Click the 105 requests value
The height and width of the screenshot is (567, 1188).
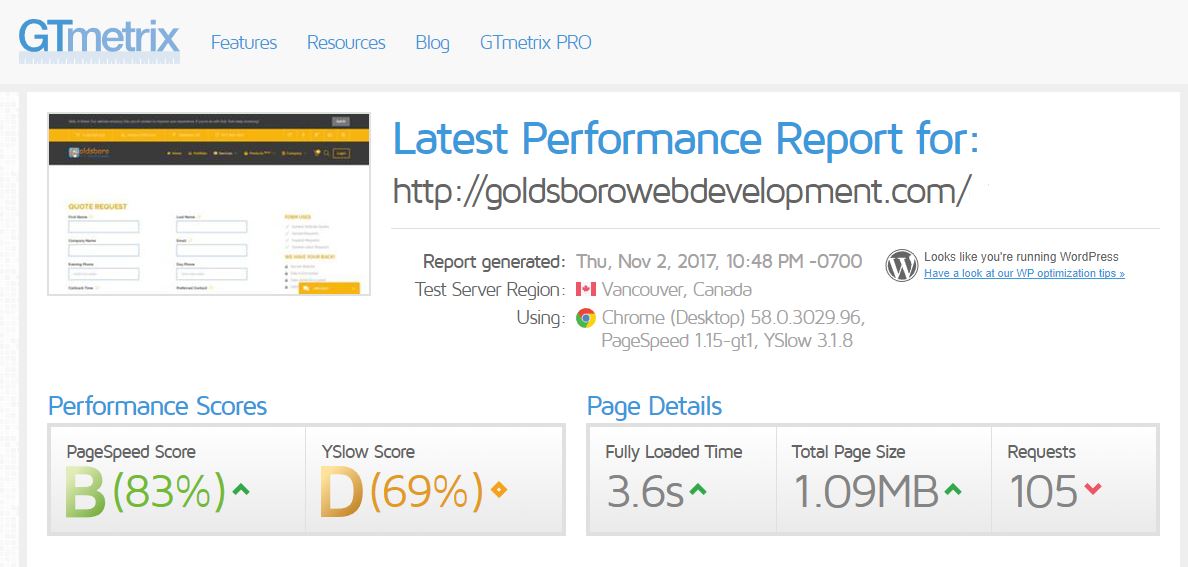(1044, 492)
